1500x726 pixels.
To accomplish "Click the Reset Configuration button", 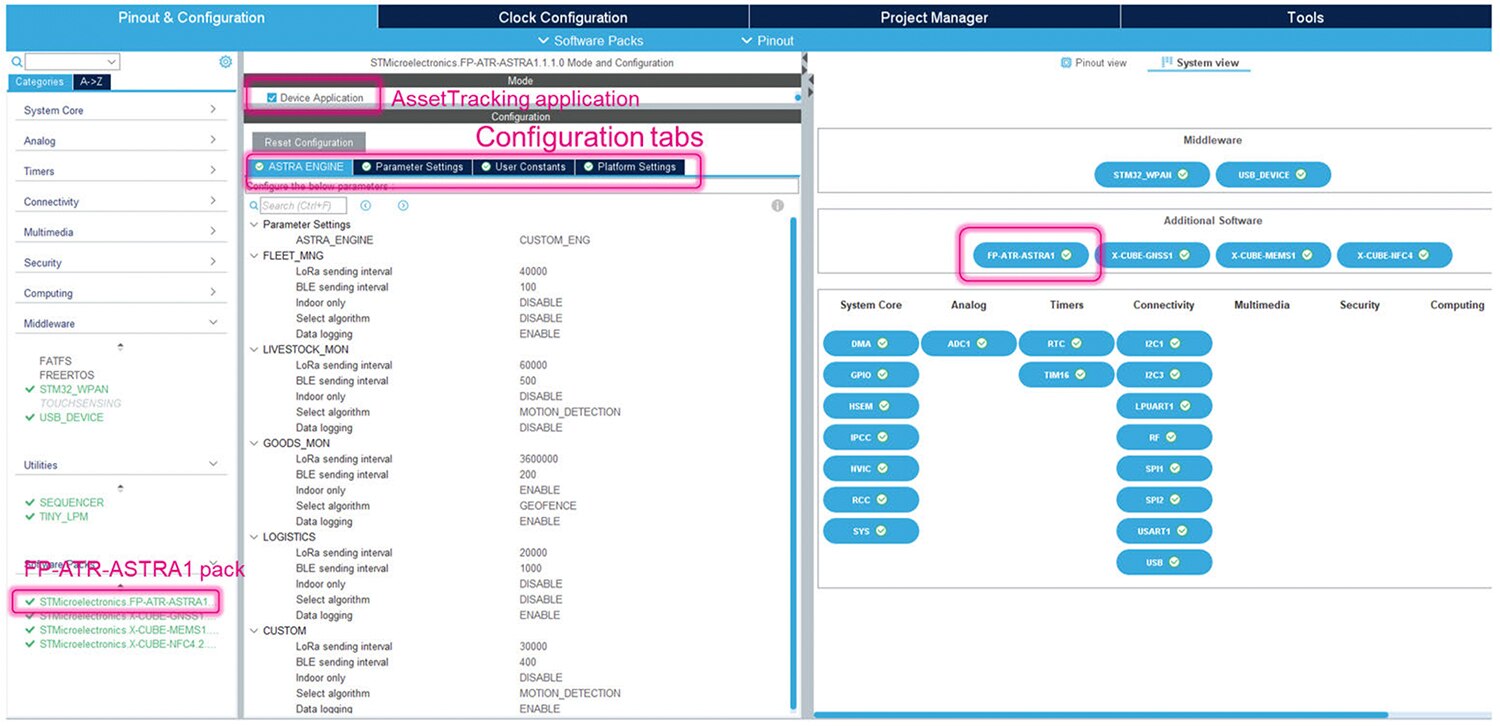I will click(309, 142).
